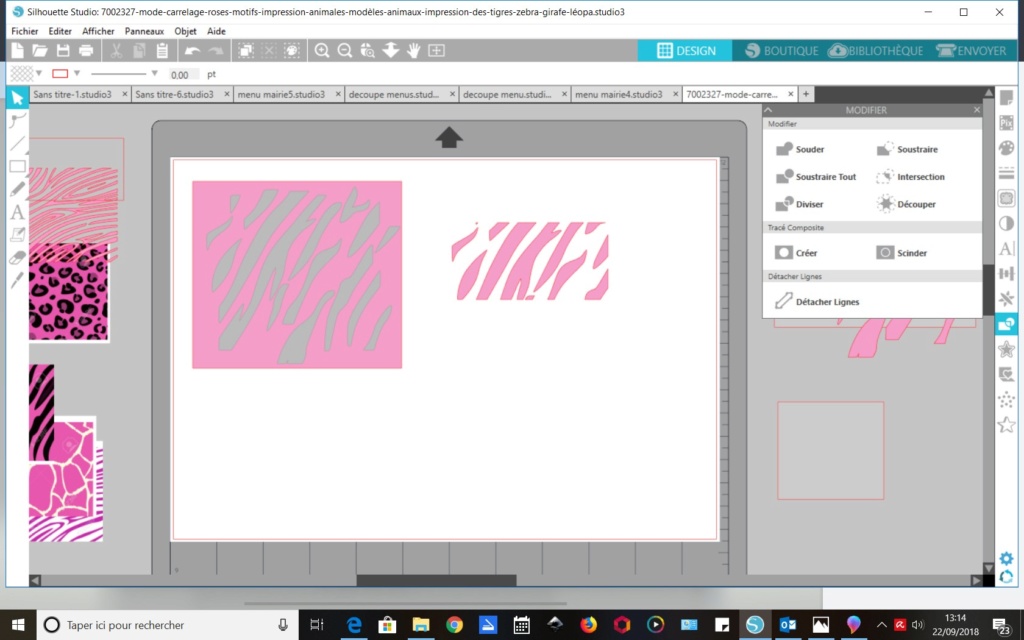Click the transparent fill pattern swatch
This screenshot has height=640, width=1024.
point(22,73)
